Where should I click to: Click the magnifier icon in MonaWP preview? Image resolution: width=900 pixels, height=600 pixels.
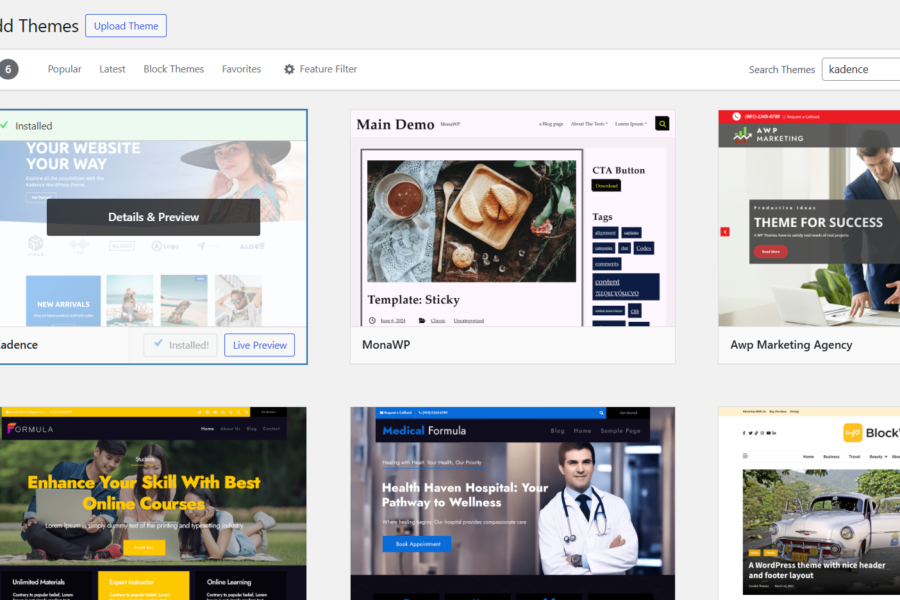pyautogui.click(x=662, y=124)
